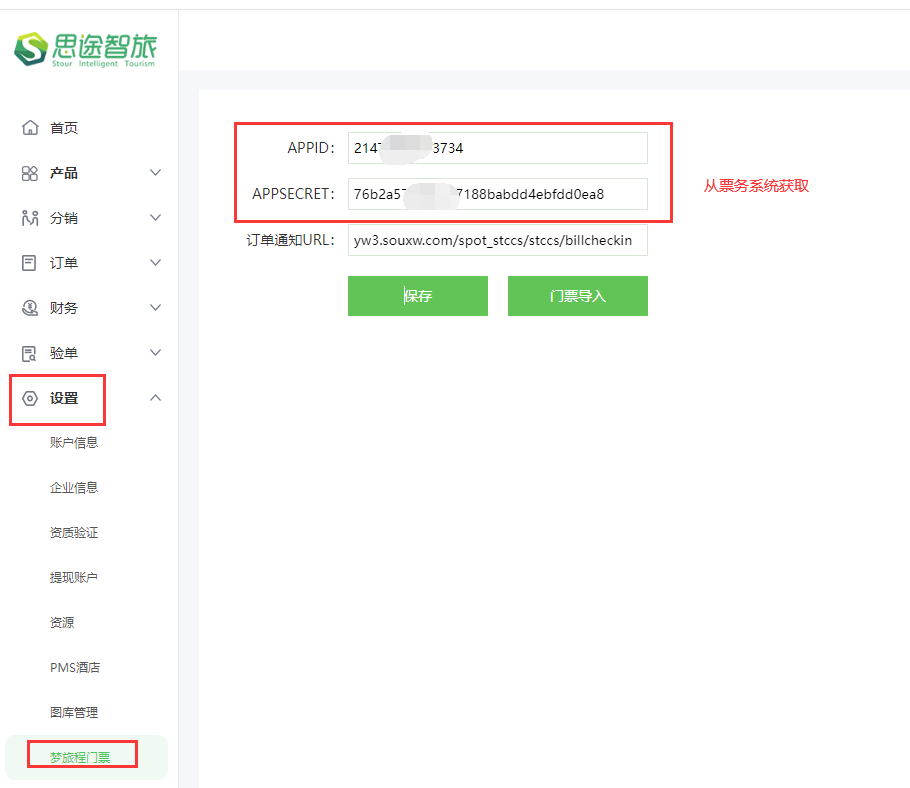The height and width of the screenshot is (788, 910).
Task: Click the home icon beside 首页
Action: tap(30, 128)
